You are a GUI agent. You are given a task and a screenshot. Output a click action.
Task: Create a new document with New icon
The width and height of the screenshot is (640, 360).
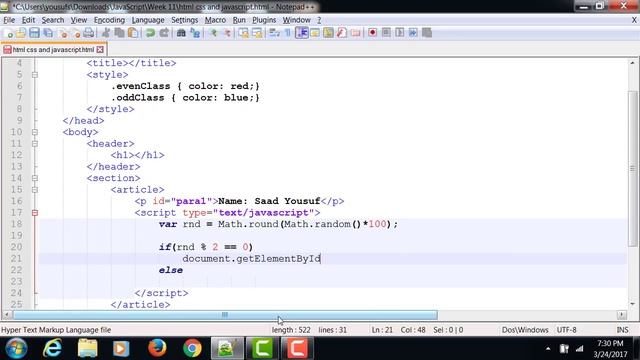8,33
